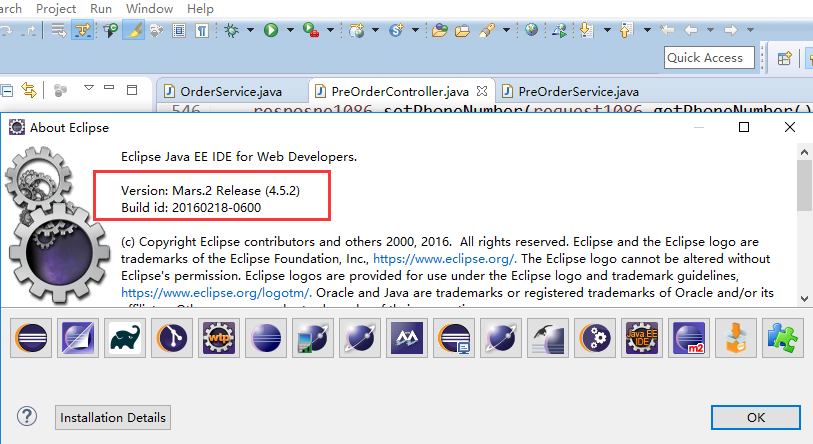Switch to PreOrderService.java tab

point(578,92)
